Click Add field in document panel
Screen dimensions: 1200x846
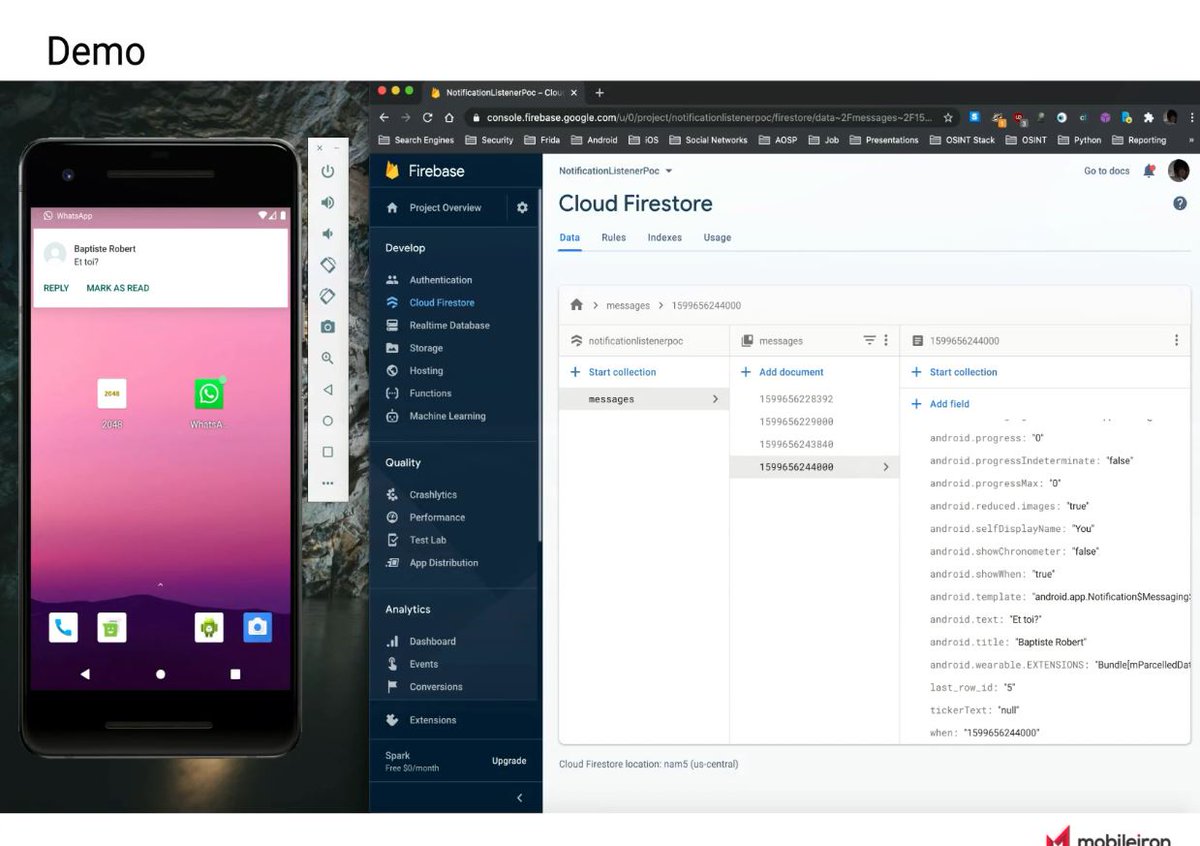[940, 404]
